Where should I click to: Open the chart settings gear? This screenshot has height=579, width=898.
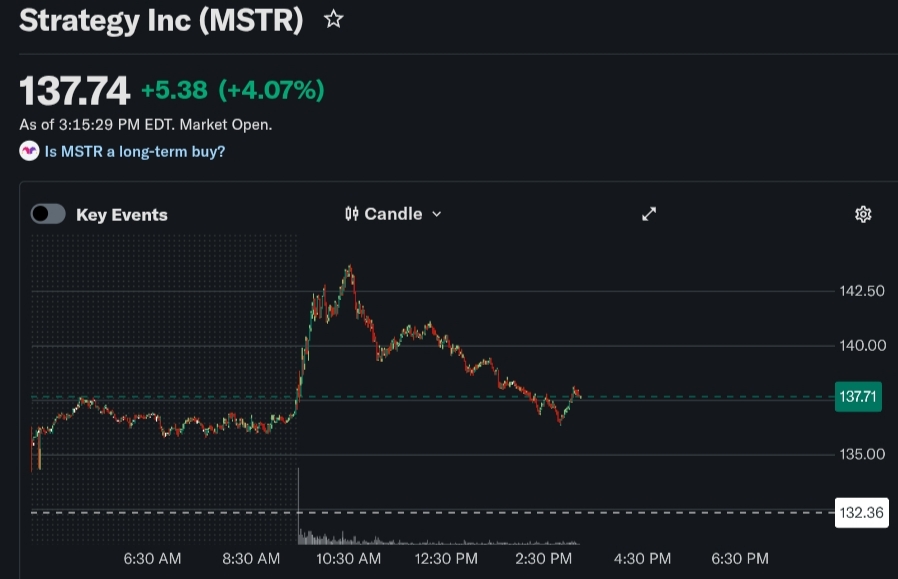(x=862, y=214)
